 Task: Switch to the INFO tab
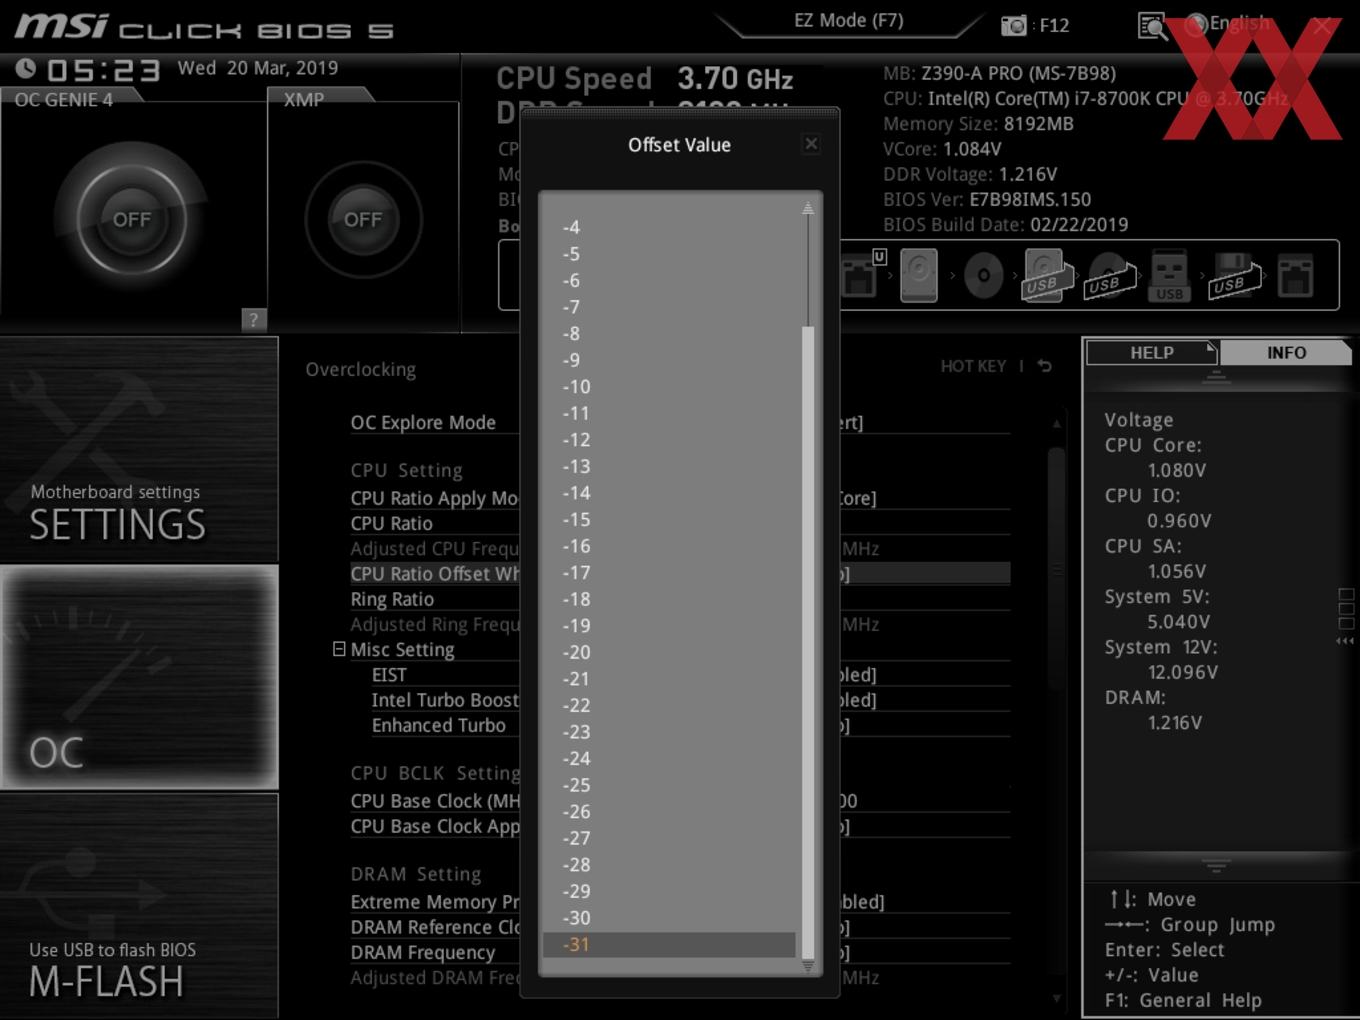[1286, 353]
